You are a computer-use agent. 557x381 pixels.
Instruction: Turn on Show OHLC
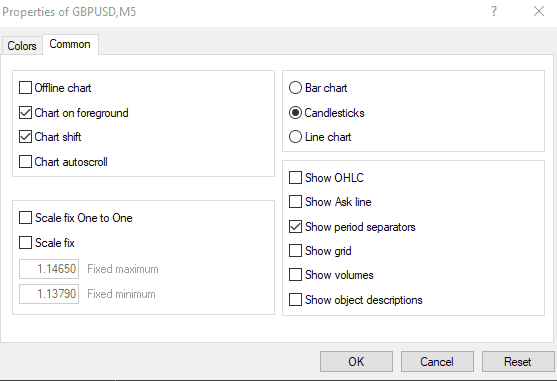[295, 178]
